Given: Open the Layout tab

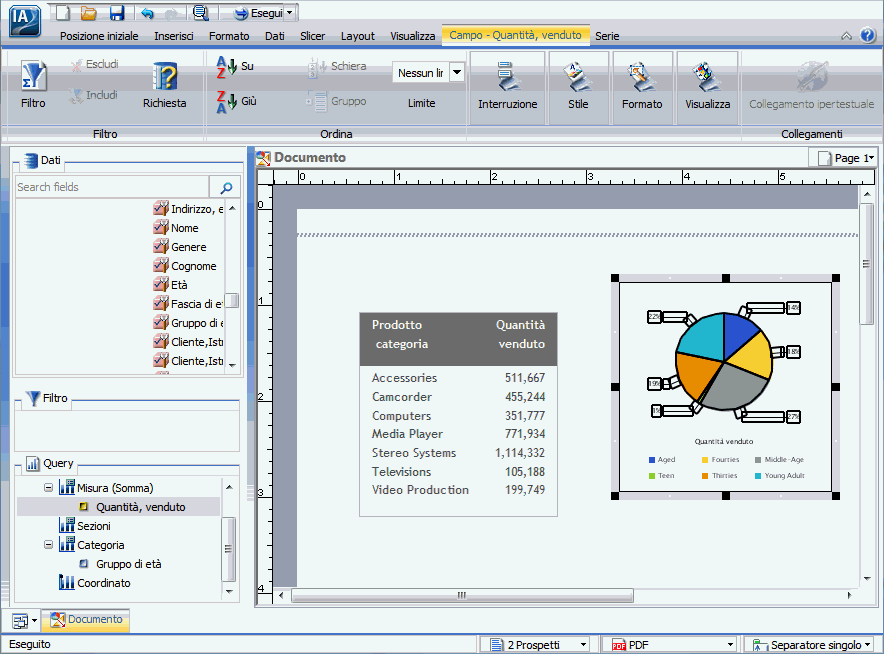Looking at the screenshot, I should coord(357,36).
